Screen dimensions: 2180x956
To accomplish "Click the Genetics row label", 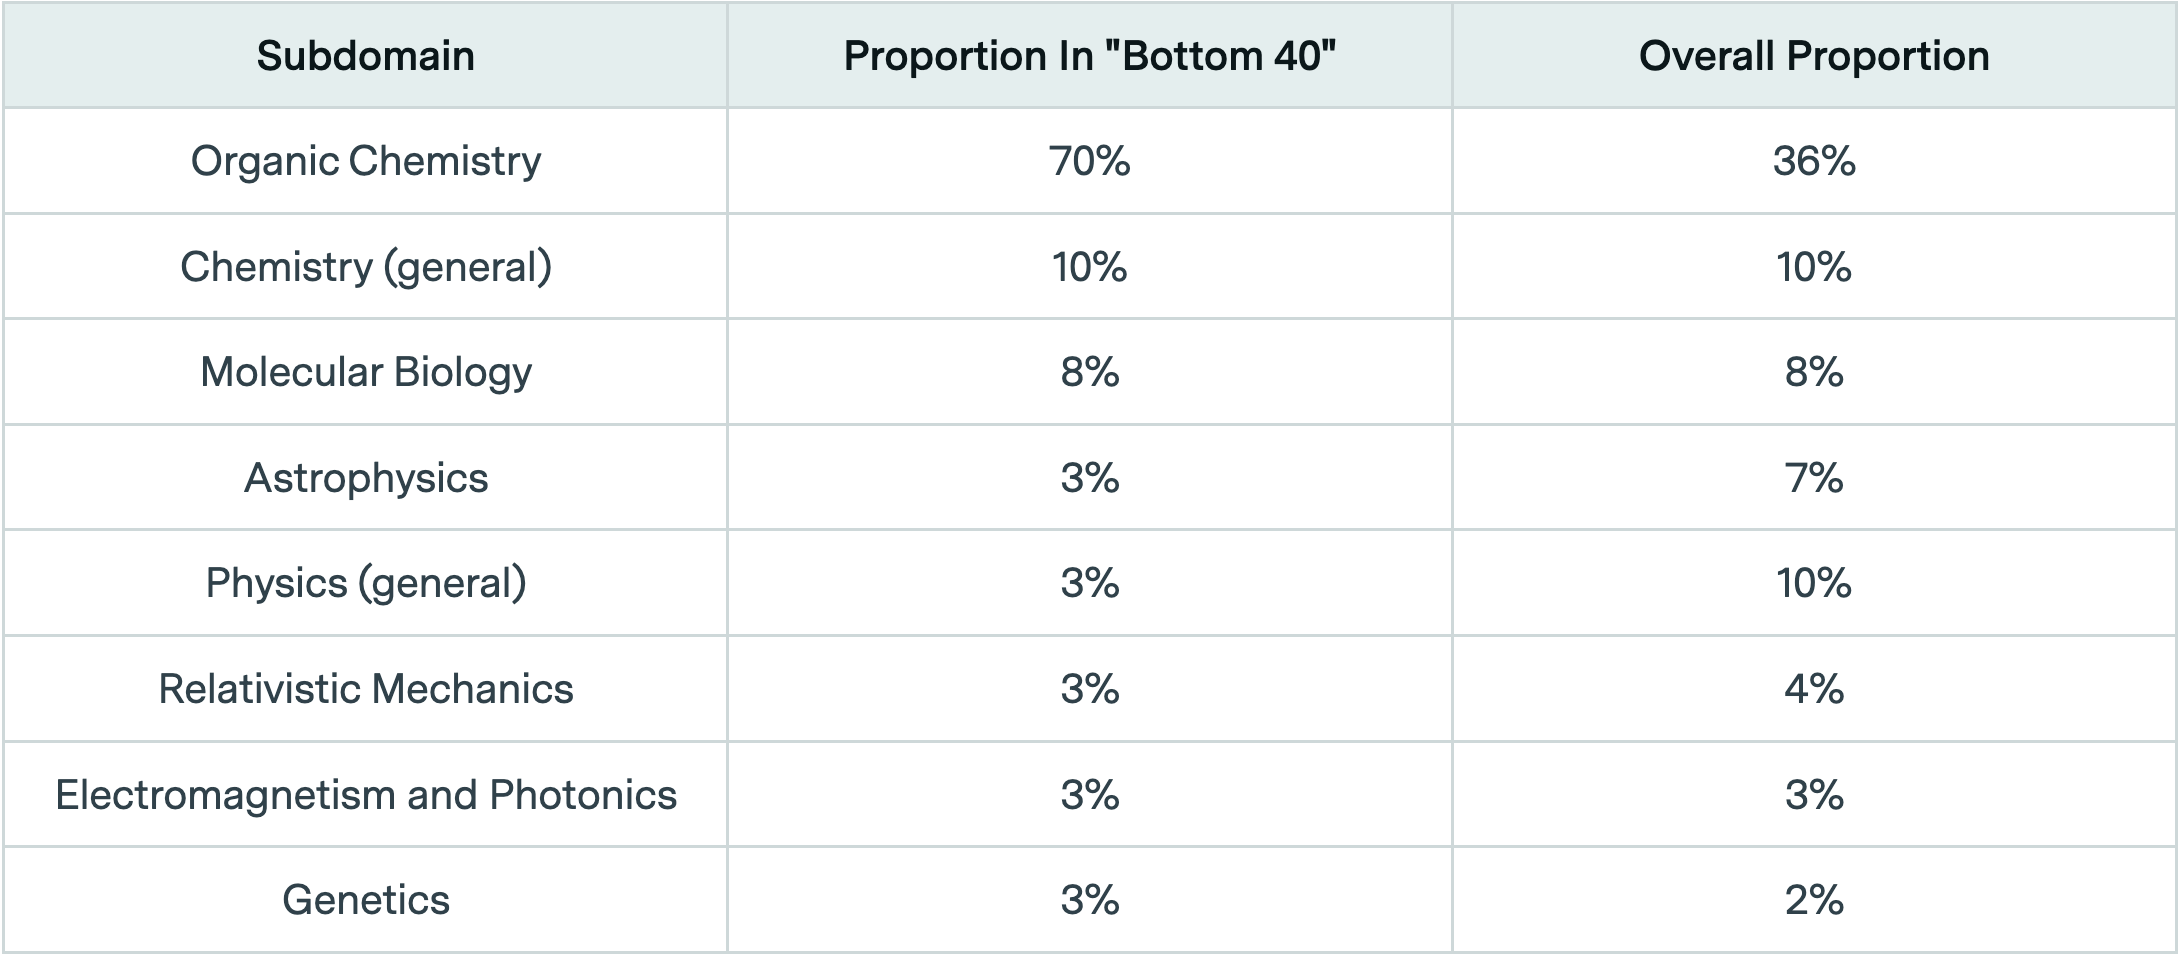I will (365, 900).
